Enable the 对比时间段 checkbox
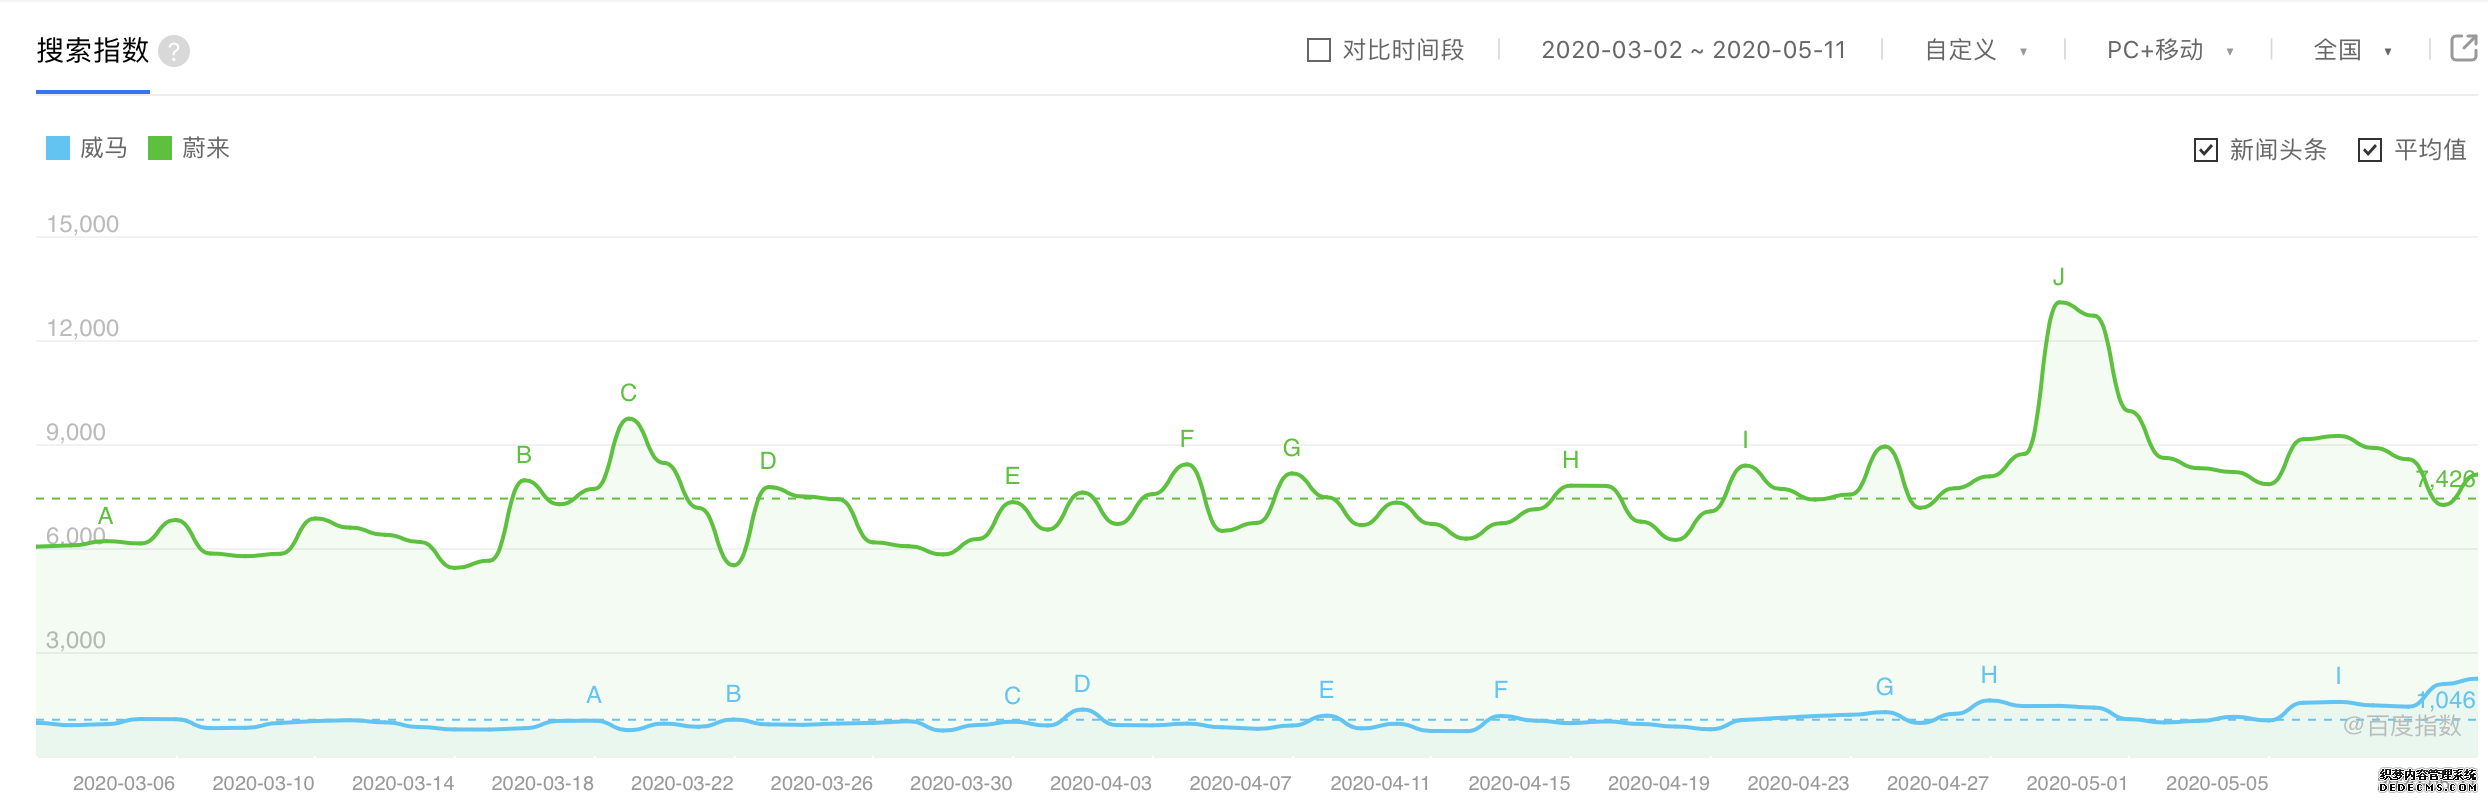Viewport: 2488px width, 802px height. tap(1319, 50)
